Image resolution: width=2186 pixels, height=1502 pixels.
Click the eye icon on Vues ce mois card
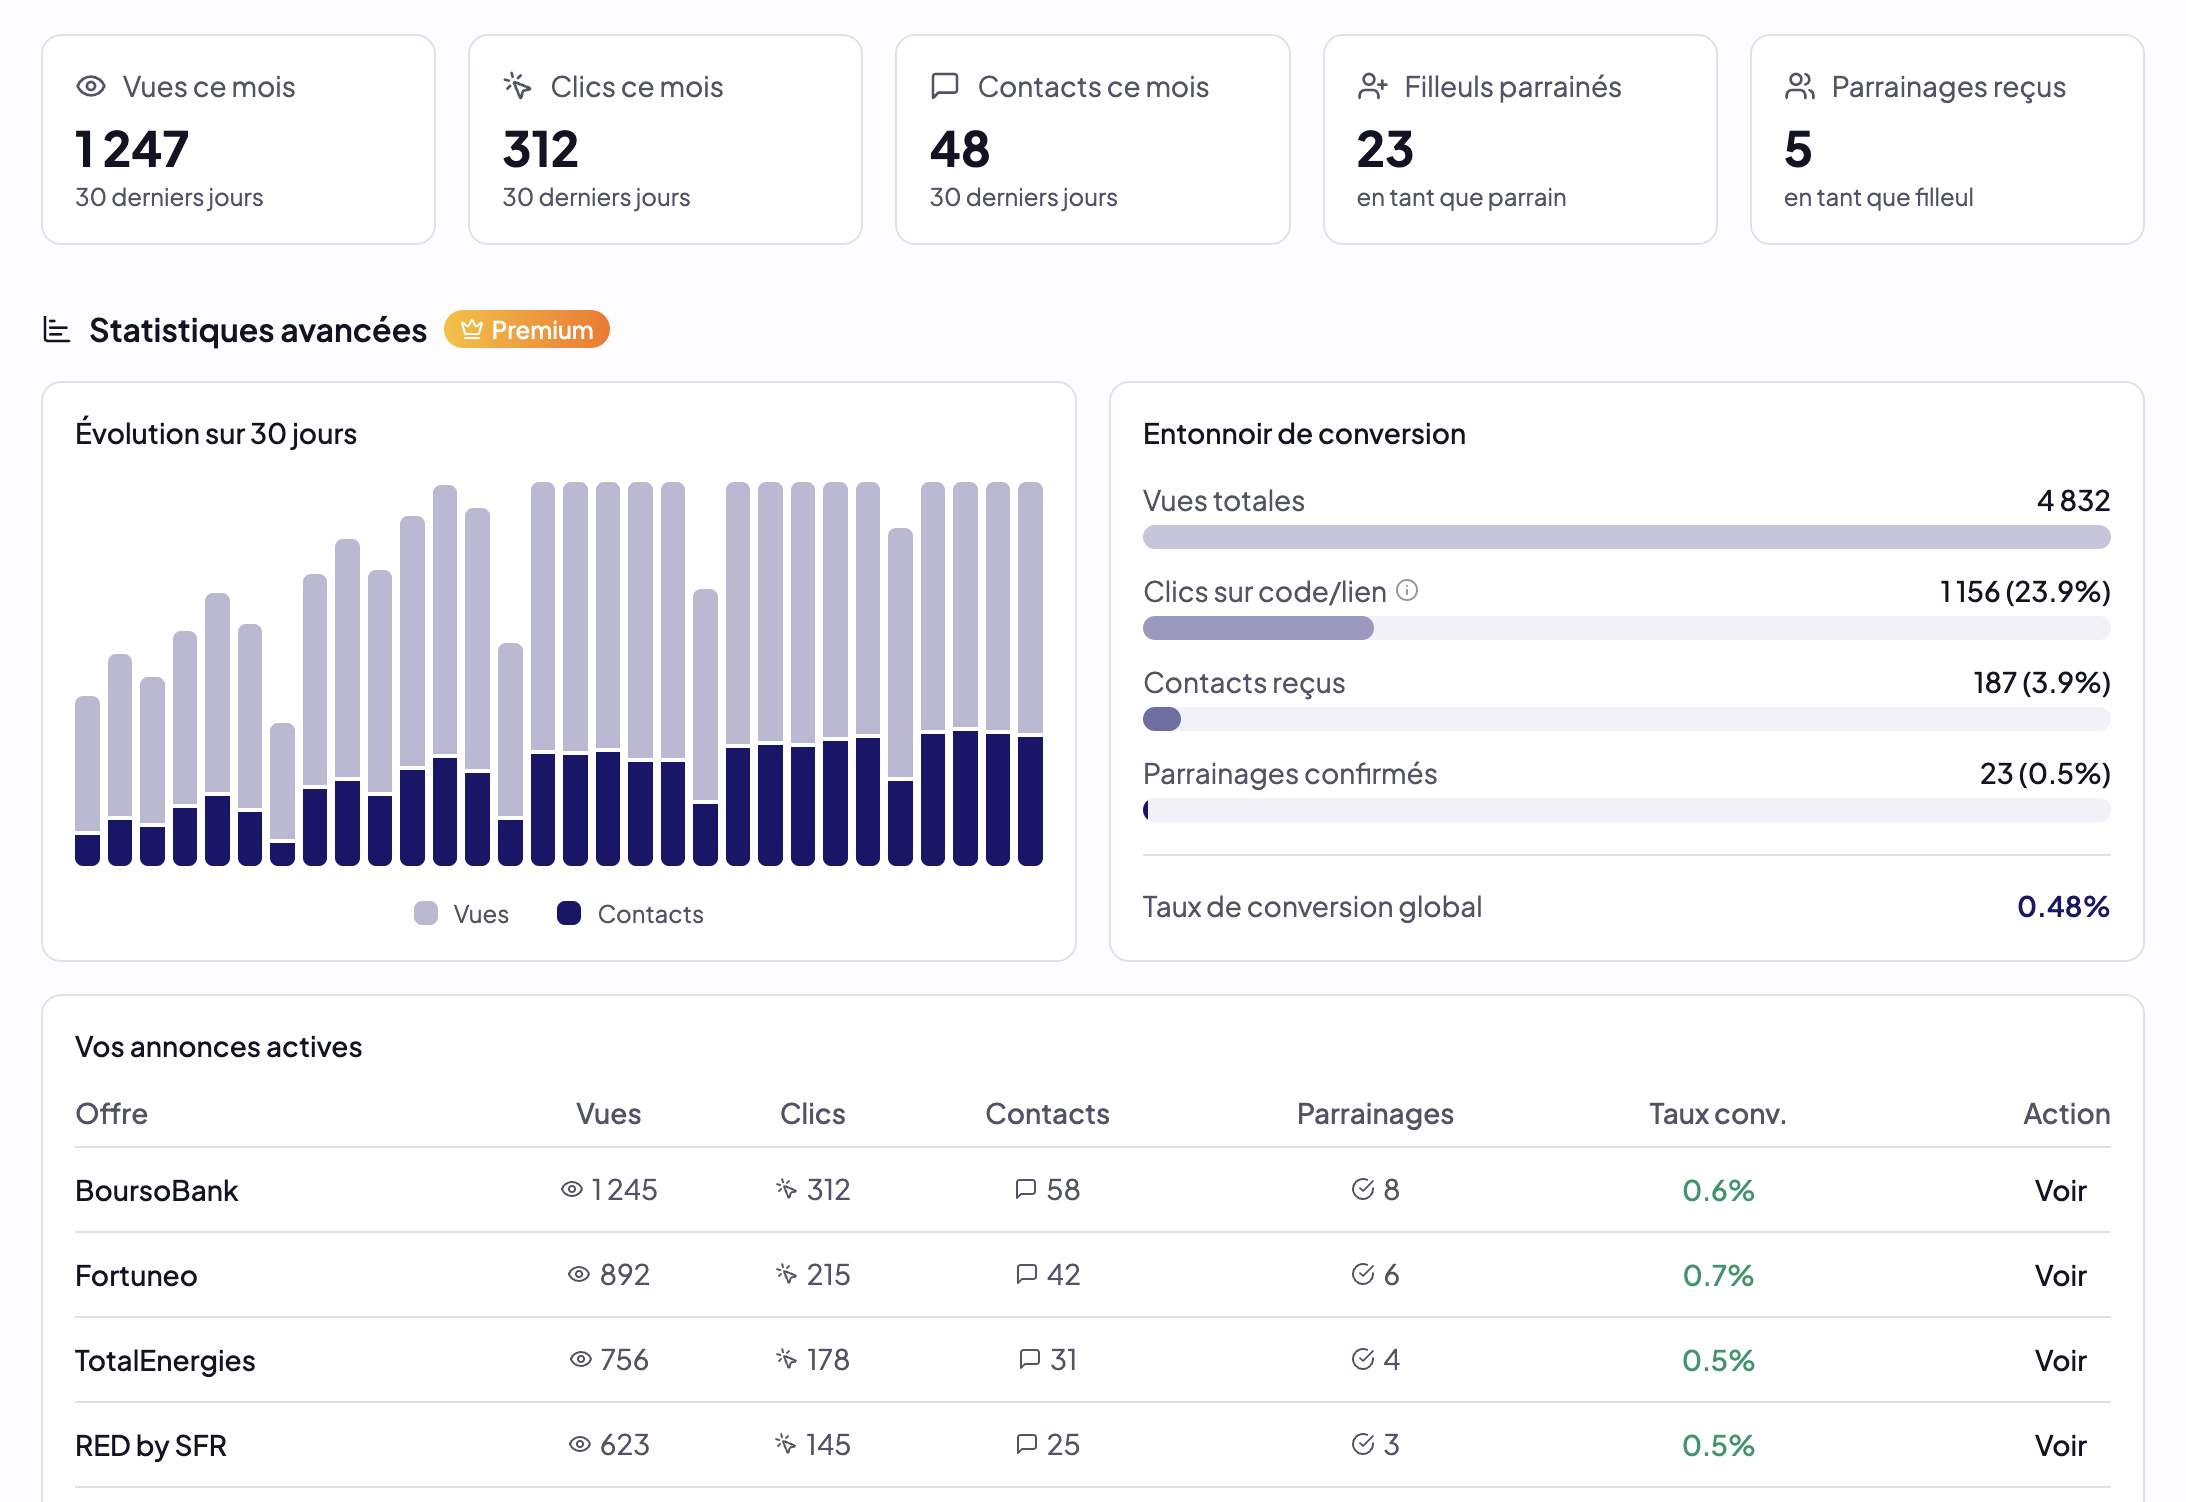pyautogui.click(x=91, y=86)
